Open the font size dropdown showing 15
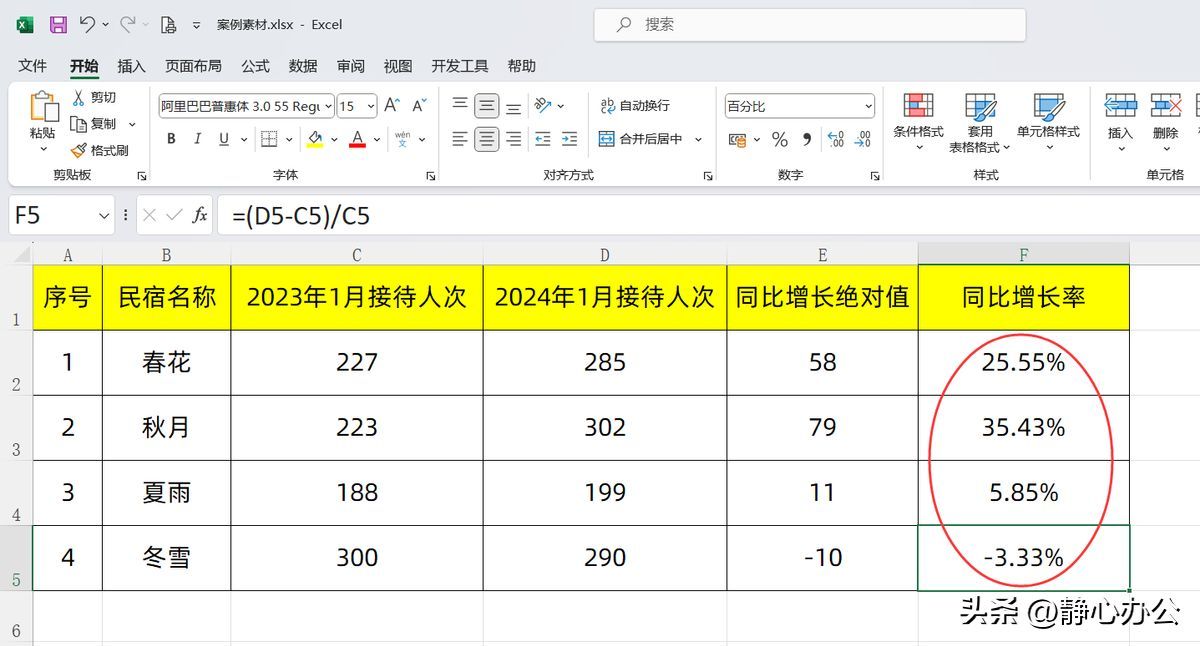The height and width of the screenshot is (646, 1200). (370, 104)
